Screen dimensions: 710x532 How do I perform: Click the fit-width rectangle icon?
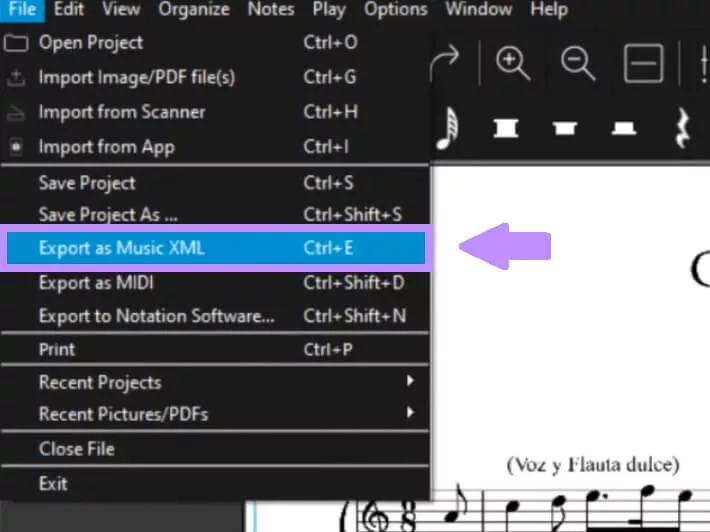point(643,63)
